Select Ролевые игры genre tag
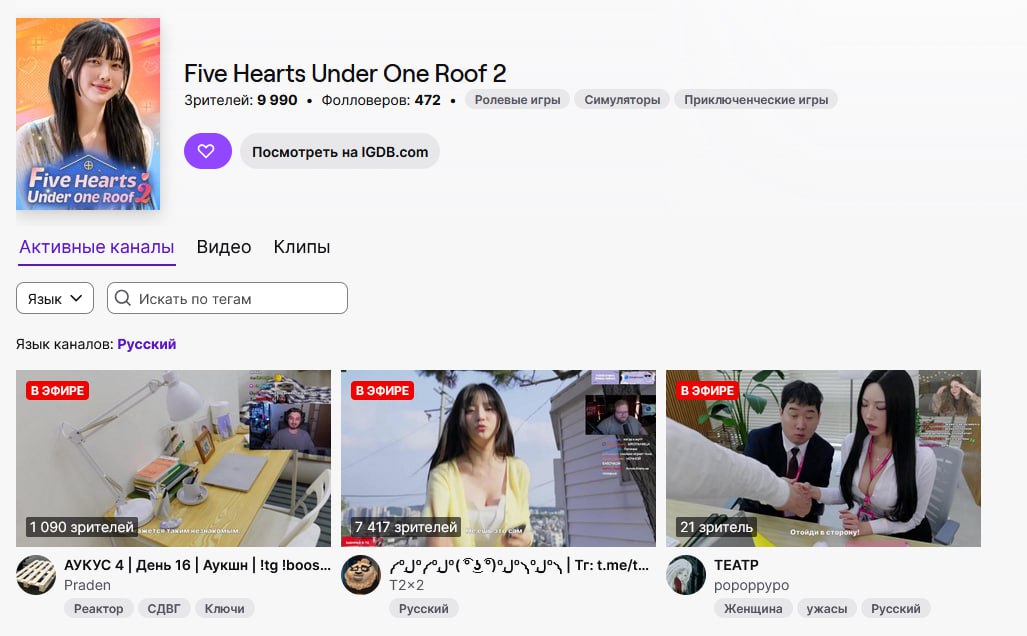 click(517, 100)
